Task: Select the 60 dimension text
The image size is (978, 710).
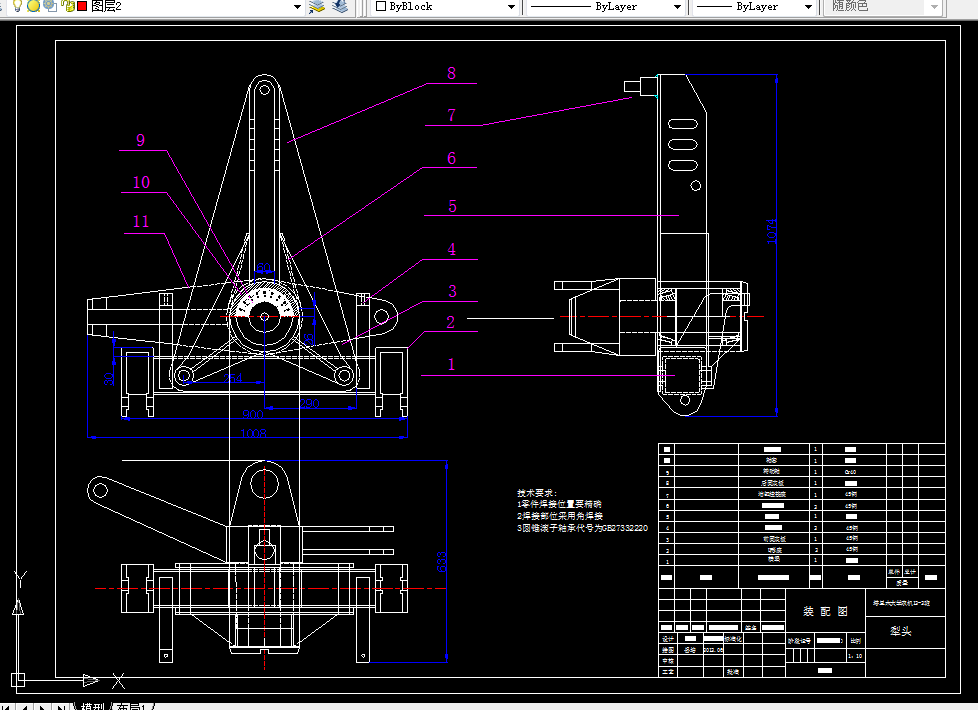Action: 263,268
